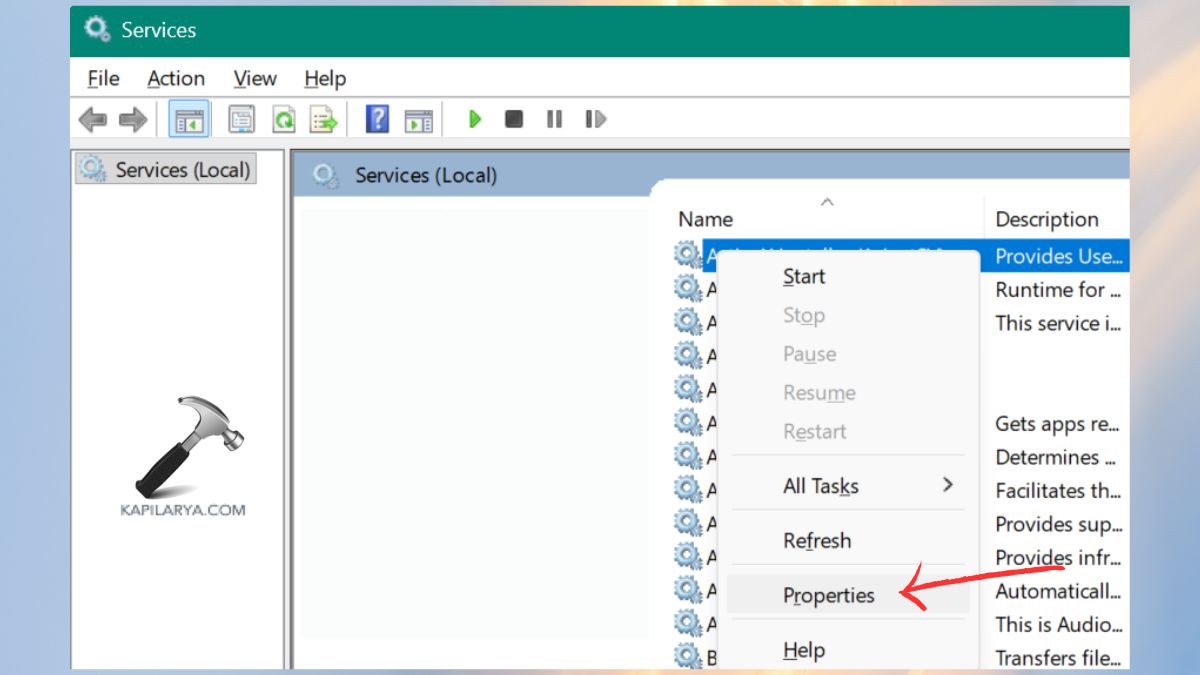The image size is (1200, 675).
Task: Restart the service using the restart toolbar icon
Action: click(594, 119)
